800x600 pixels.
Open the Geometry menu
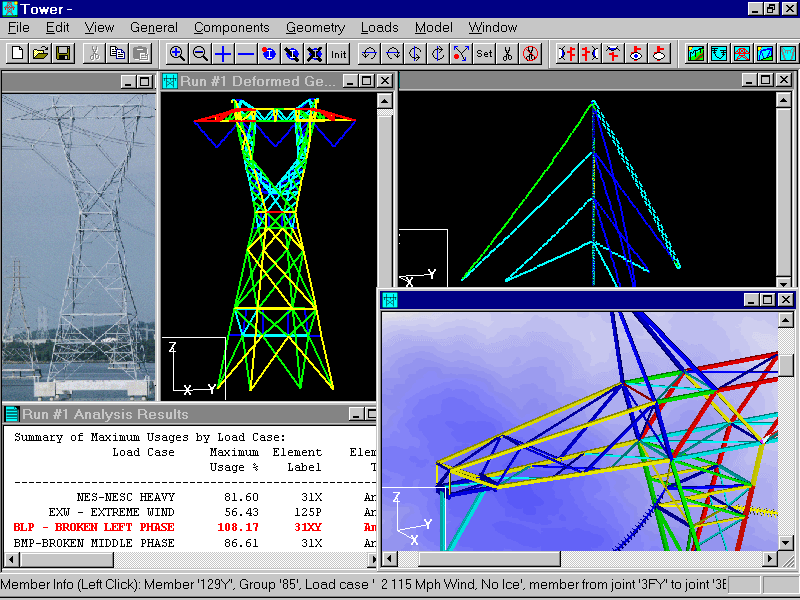(x=315, y=28)
